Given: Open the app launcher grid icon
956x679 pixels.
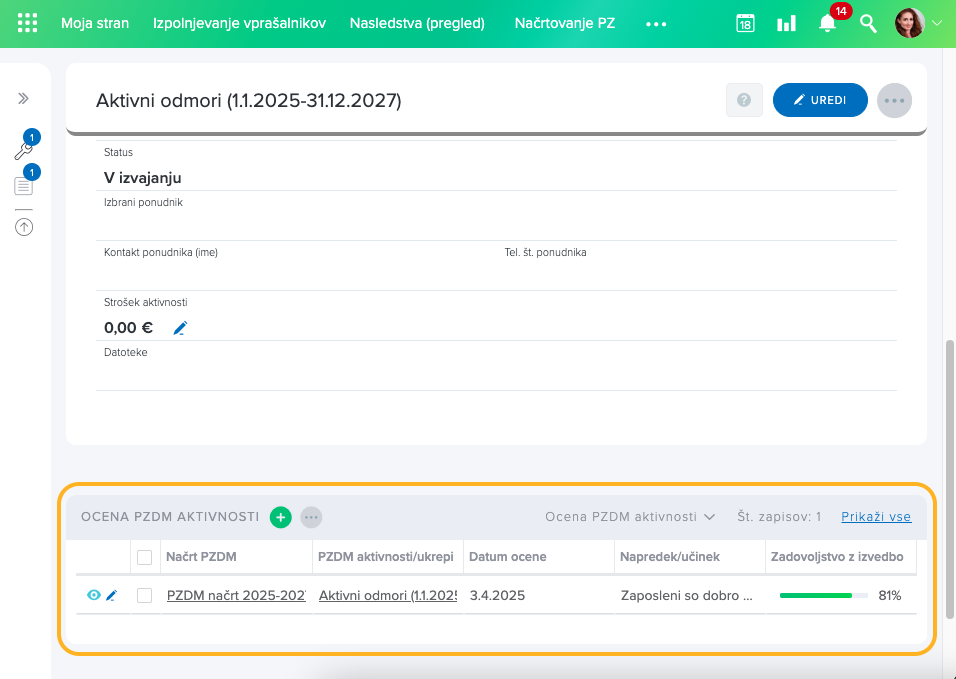Looking at the screenshot, I should tap(28, 23).
